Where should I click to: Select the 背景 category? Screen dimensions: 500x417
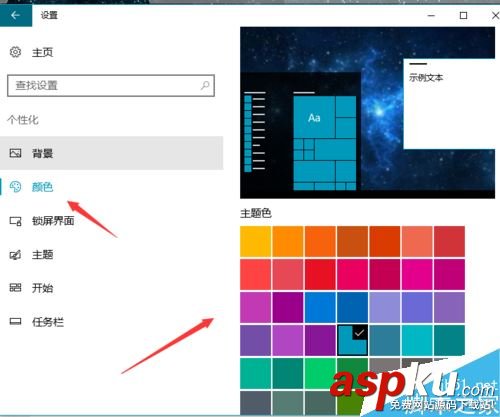111,153
